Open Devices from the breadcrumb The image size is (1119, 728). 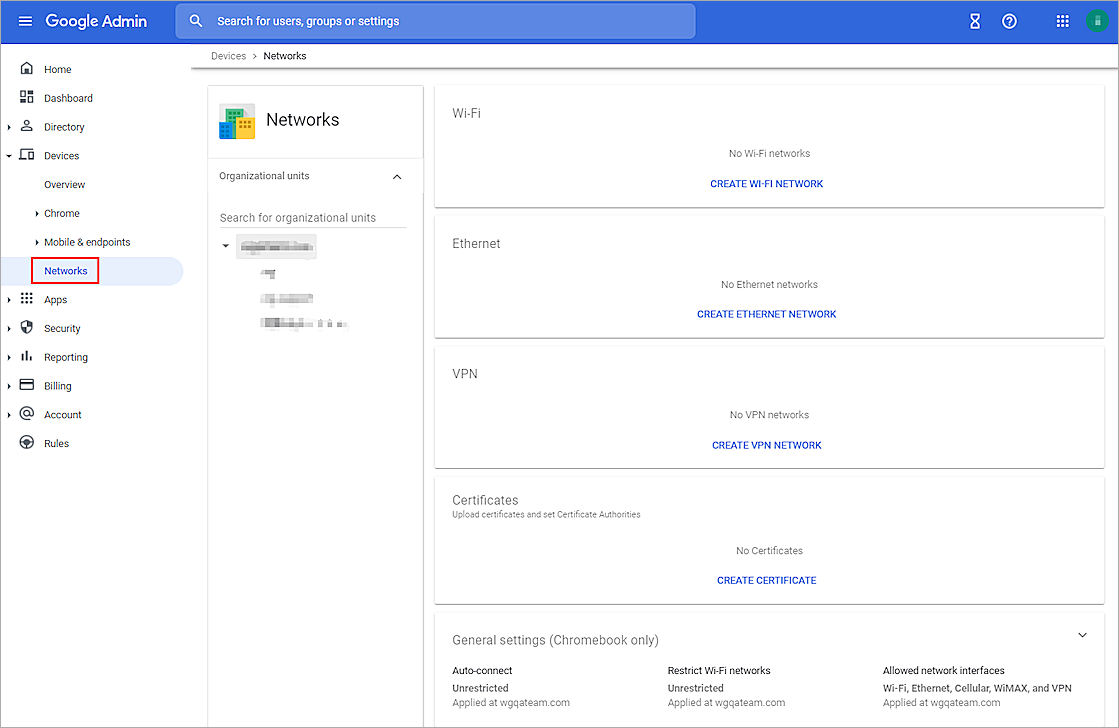(228, 55)
